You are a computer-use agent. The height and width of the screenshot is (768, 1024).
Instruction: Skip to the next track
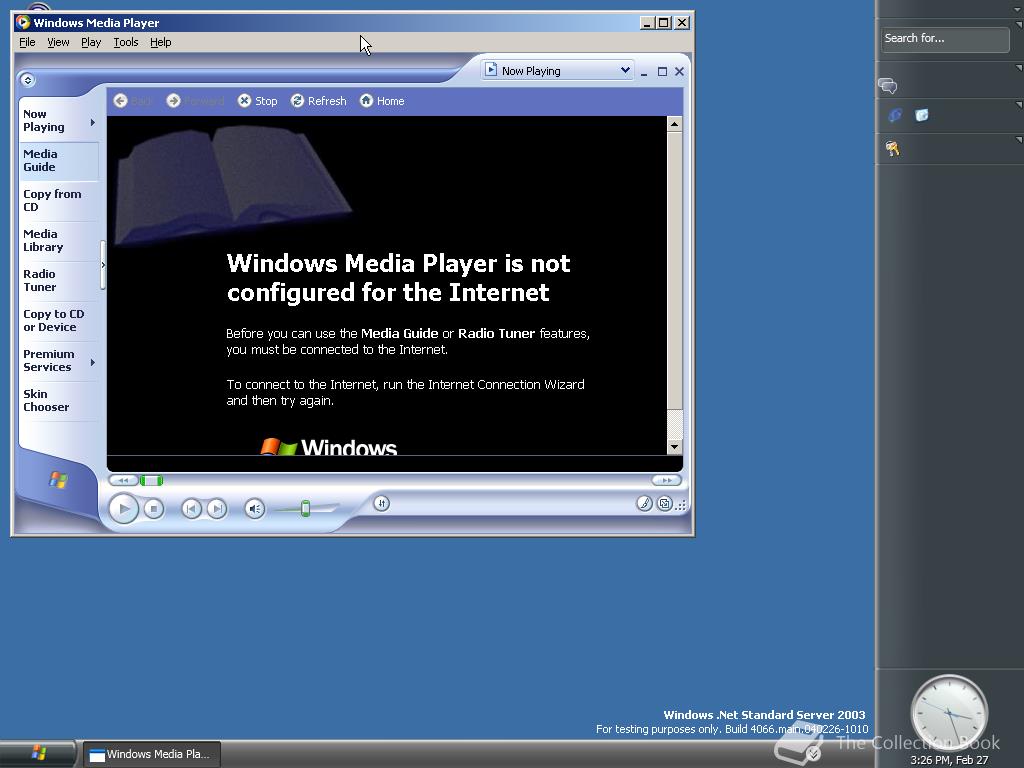[x=217, y=509]
